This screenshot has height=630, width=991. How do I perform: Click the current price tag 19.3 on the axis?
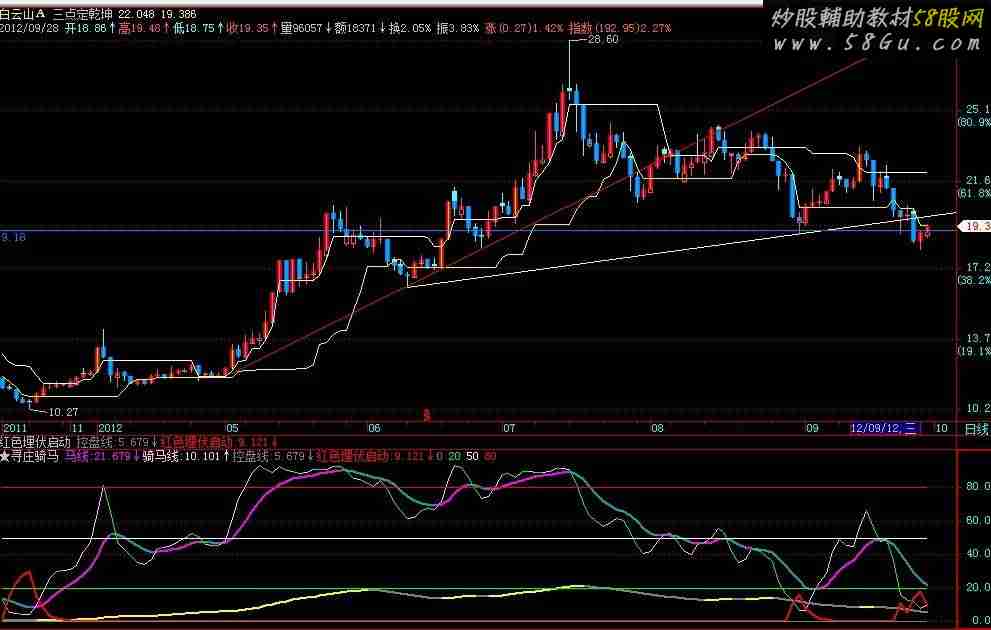point(975,226)
